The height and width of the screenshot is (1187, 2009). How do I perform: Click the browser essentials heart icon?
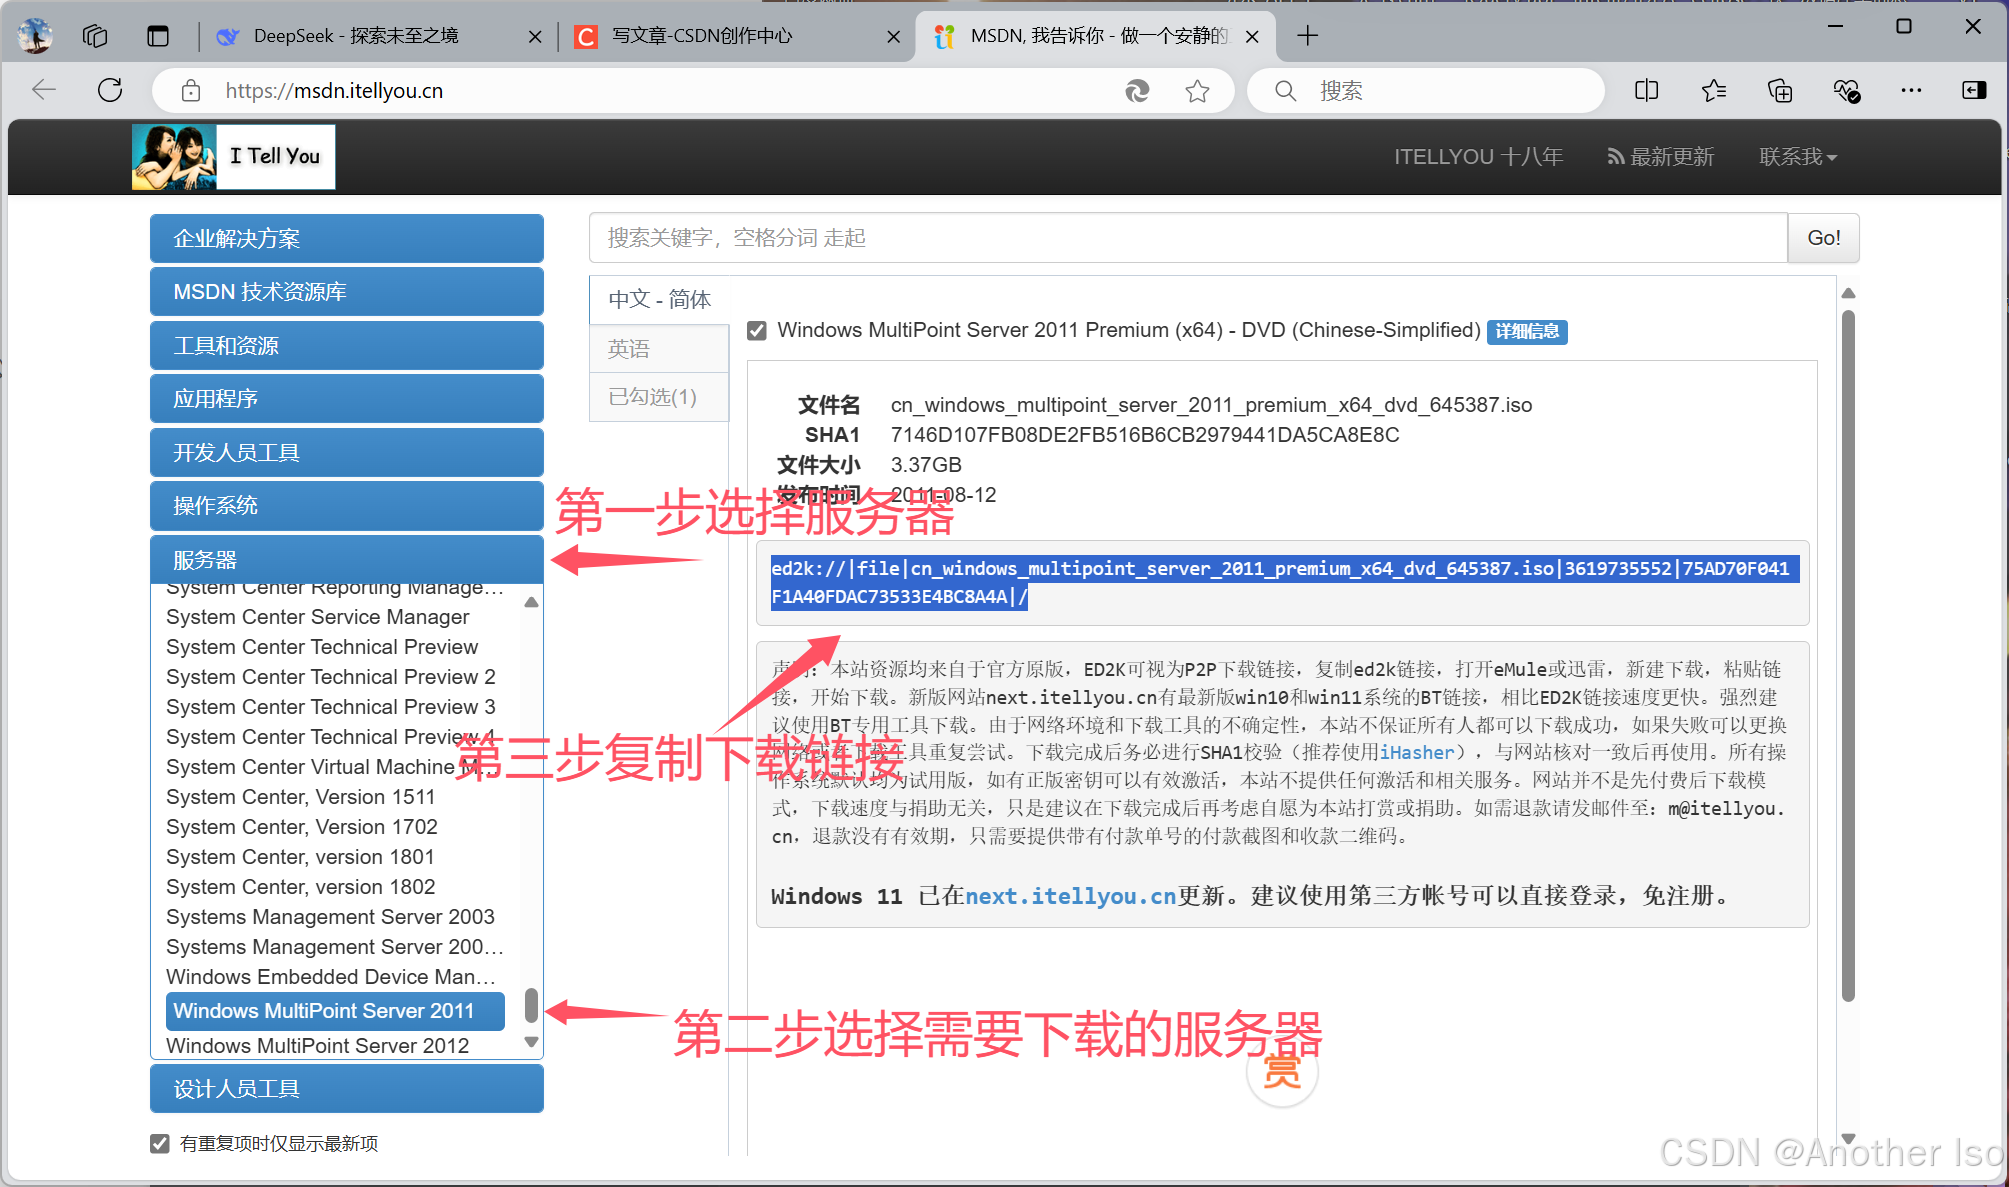1846,91
